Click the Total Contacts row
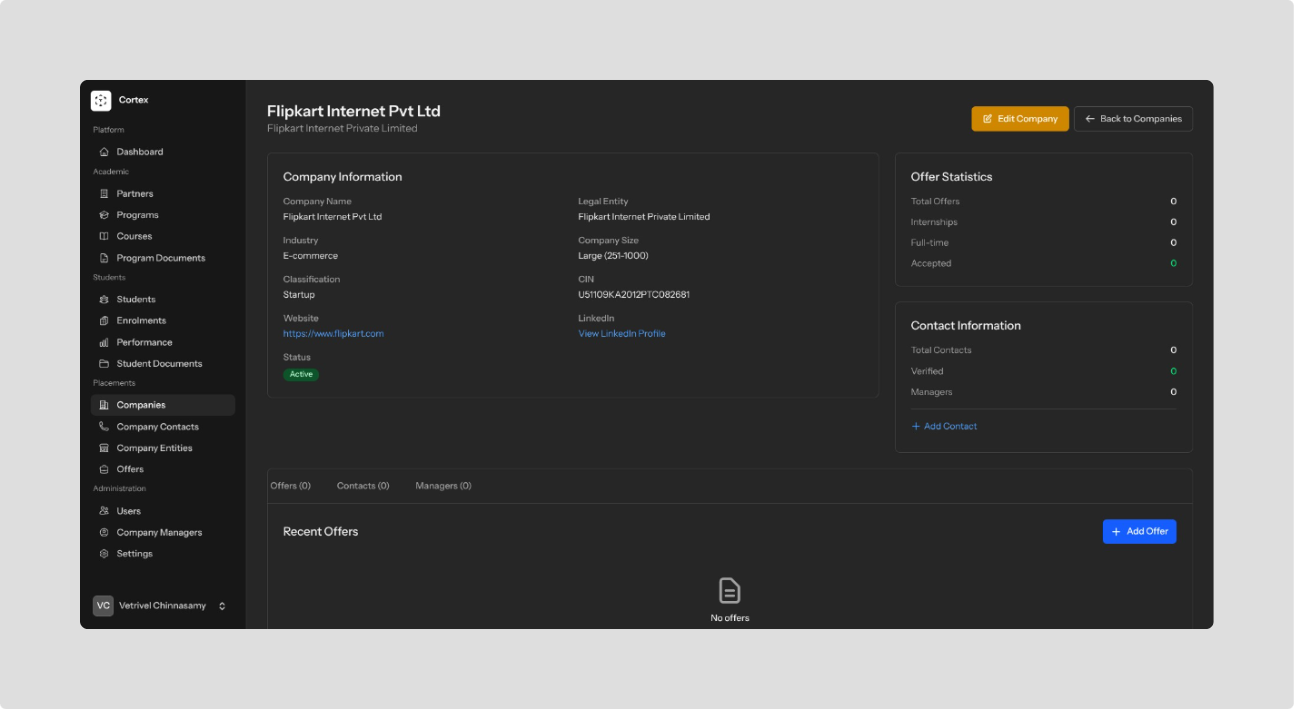Viewport: 1294px width, 709px height. click(x=1043, y=350)
